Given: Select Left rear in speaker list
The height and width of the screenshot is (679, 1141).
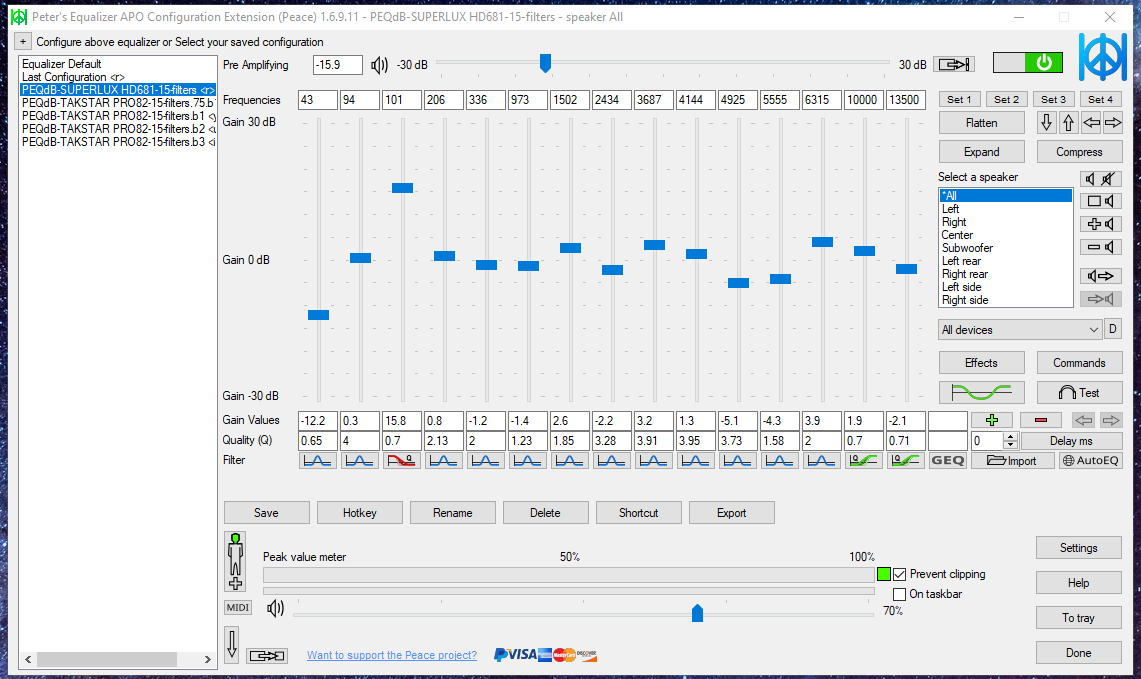Looking at the screenshot, I should tap(1006, 261).
